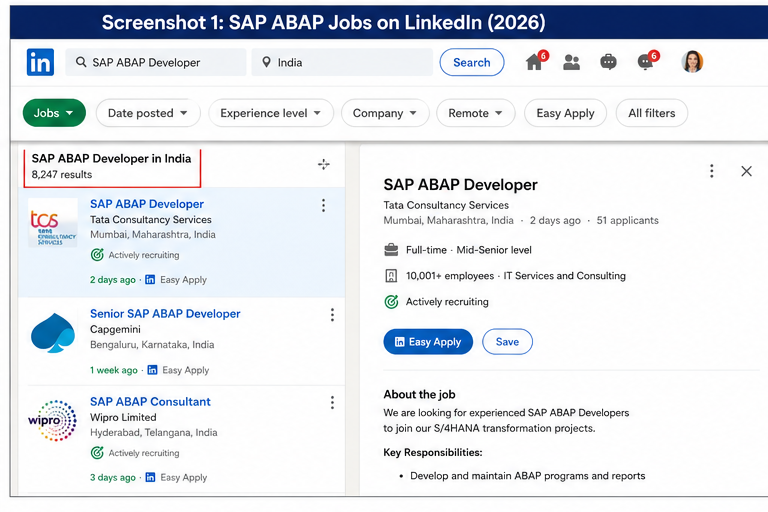Open the SAP ABAP Consultant job link

[x=150, y=402]
